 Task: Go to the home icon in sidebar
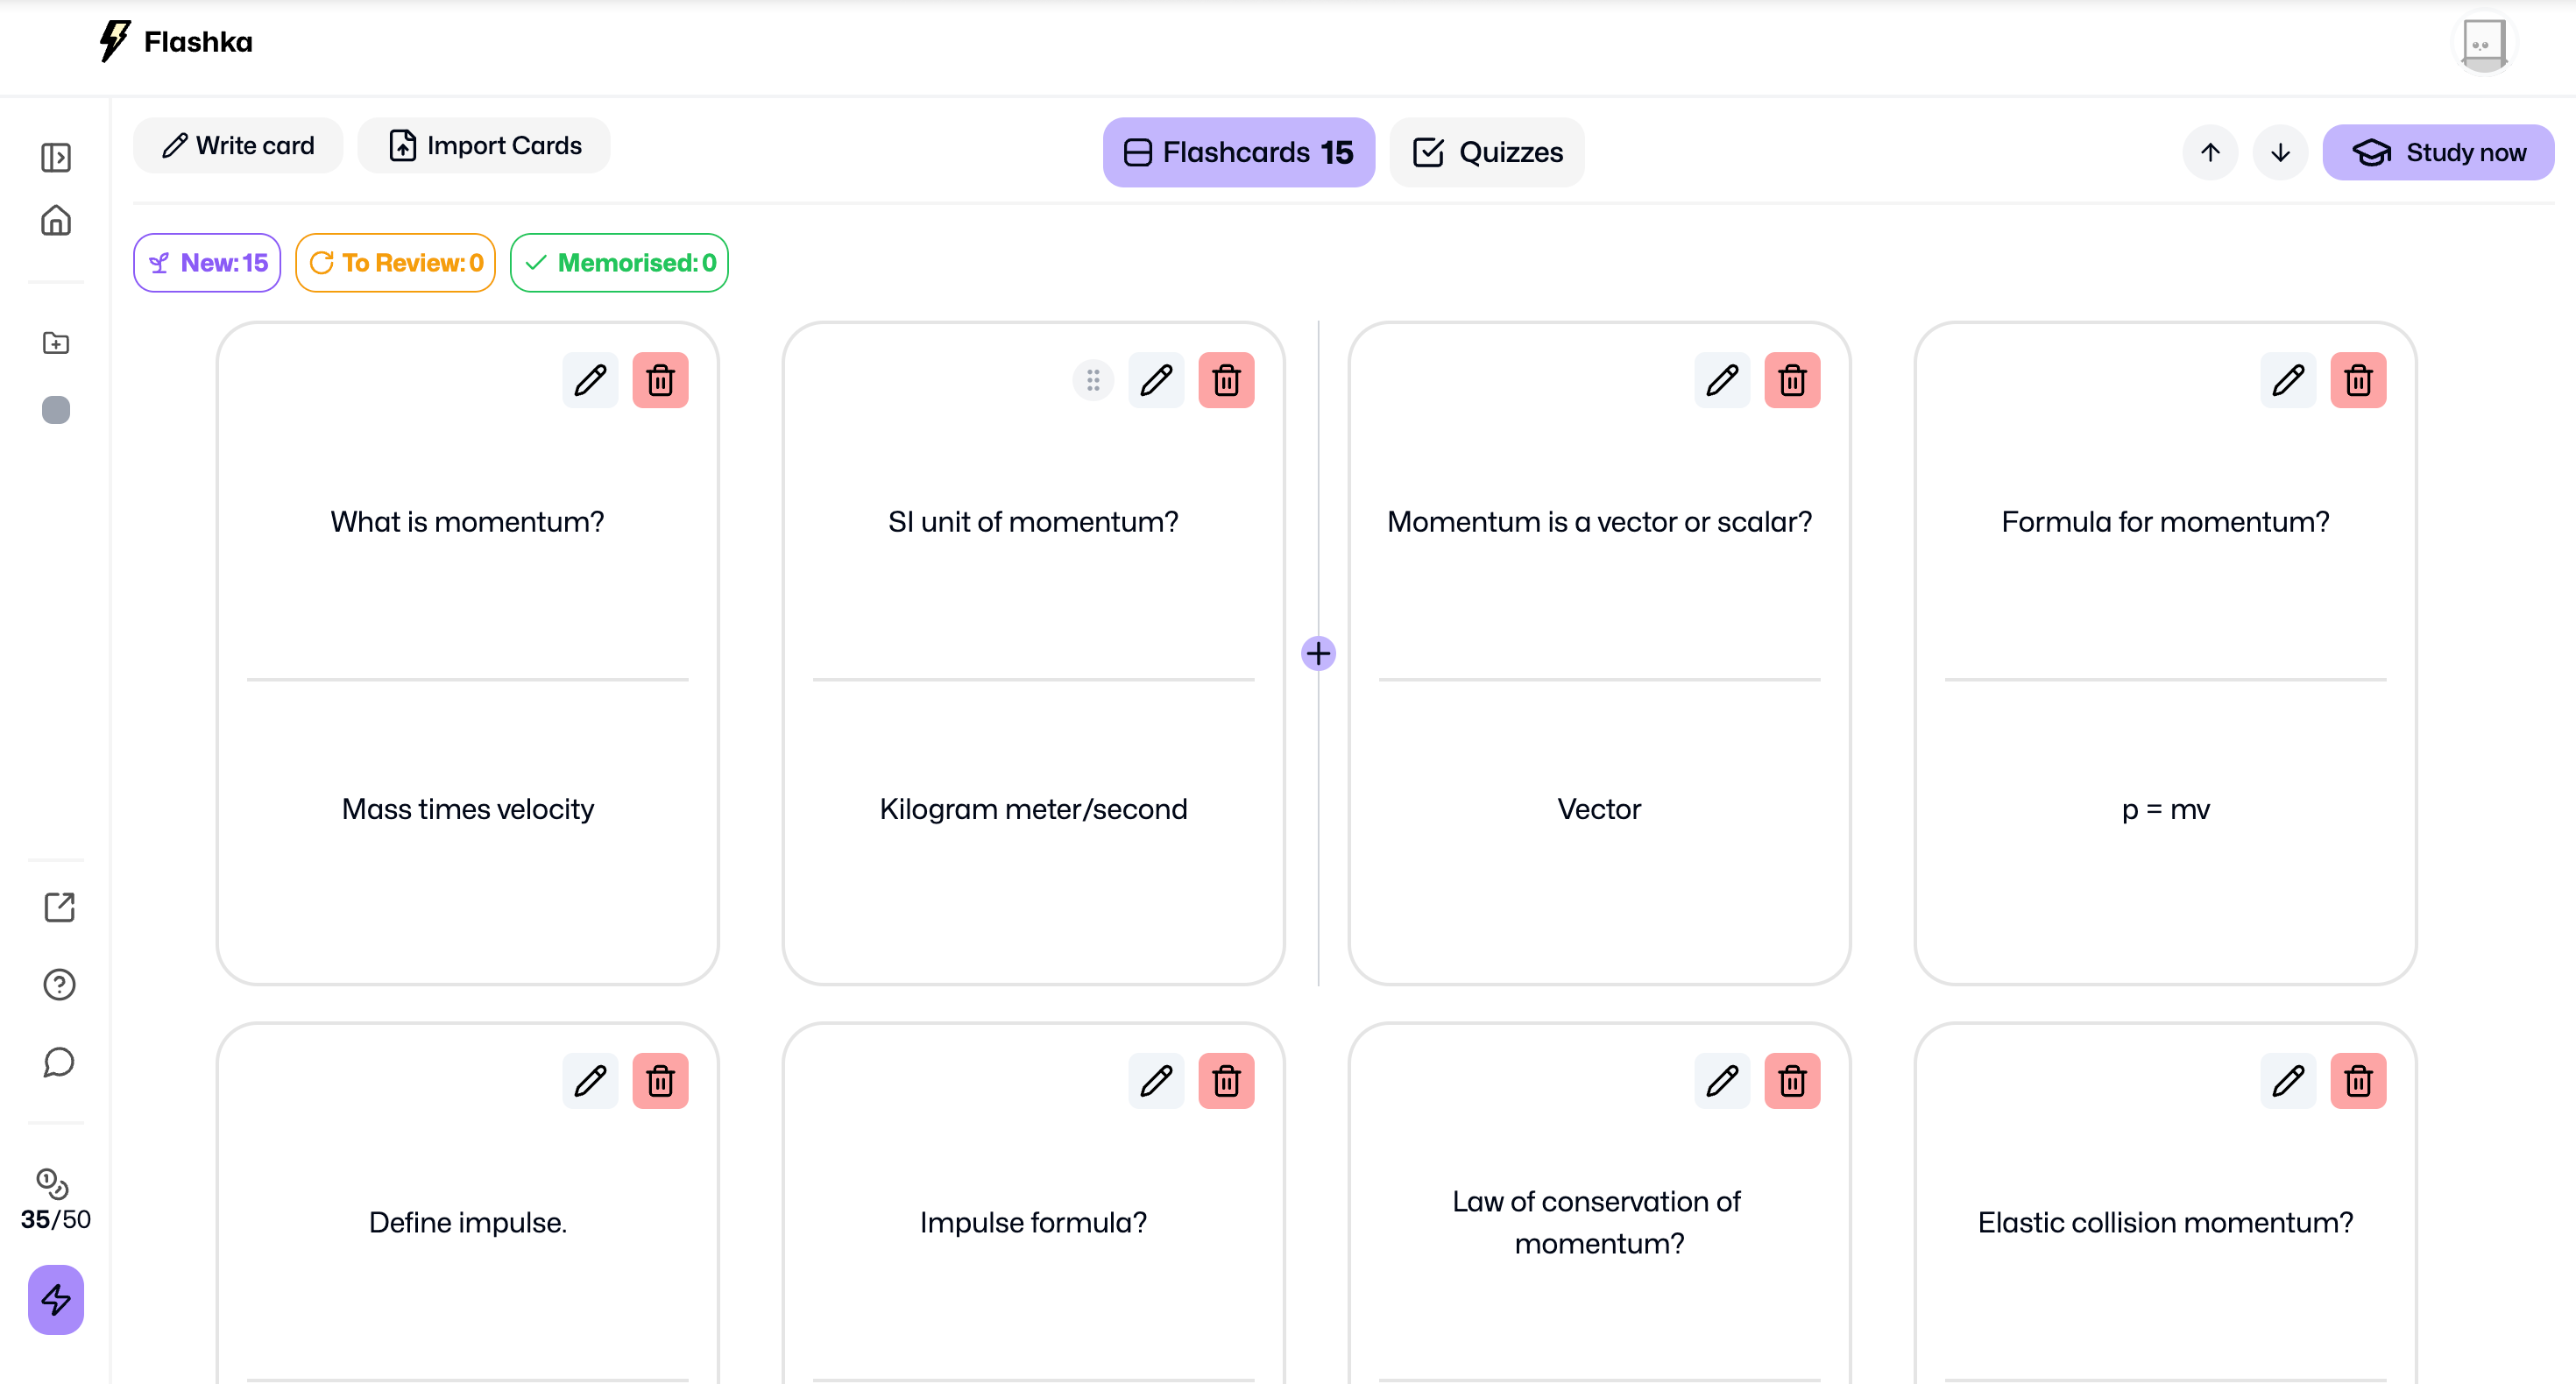pos(56,220)
